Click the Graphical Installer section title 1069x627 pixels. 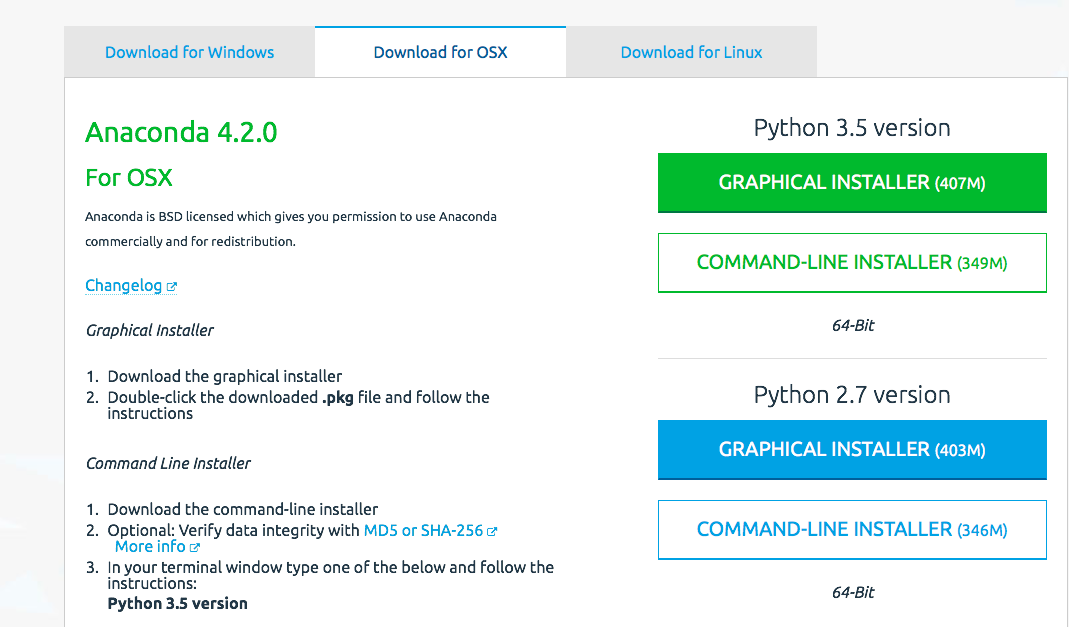pyautogui.click(x=149, y=330)
